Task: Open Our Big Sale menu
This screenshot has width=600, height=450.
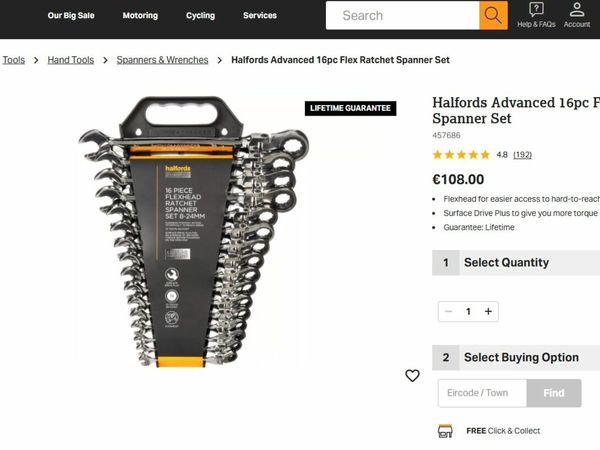Action: coord(71,15)
